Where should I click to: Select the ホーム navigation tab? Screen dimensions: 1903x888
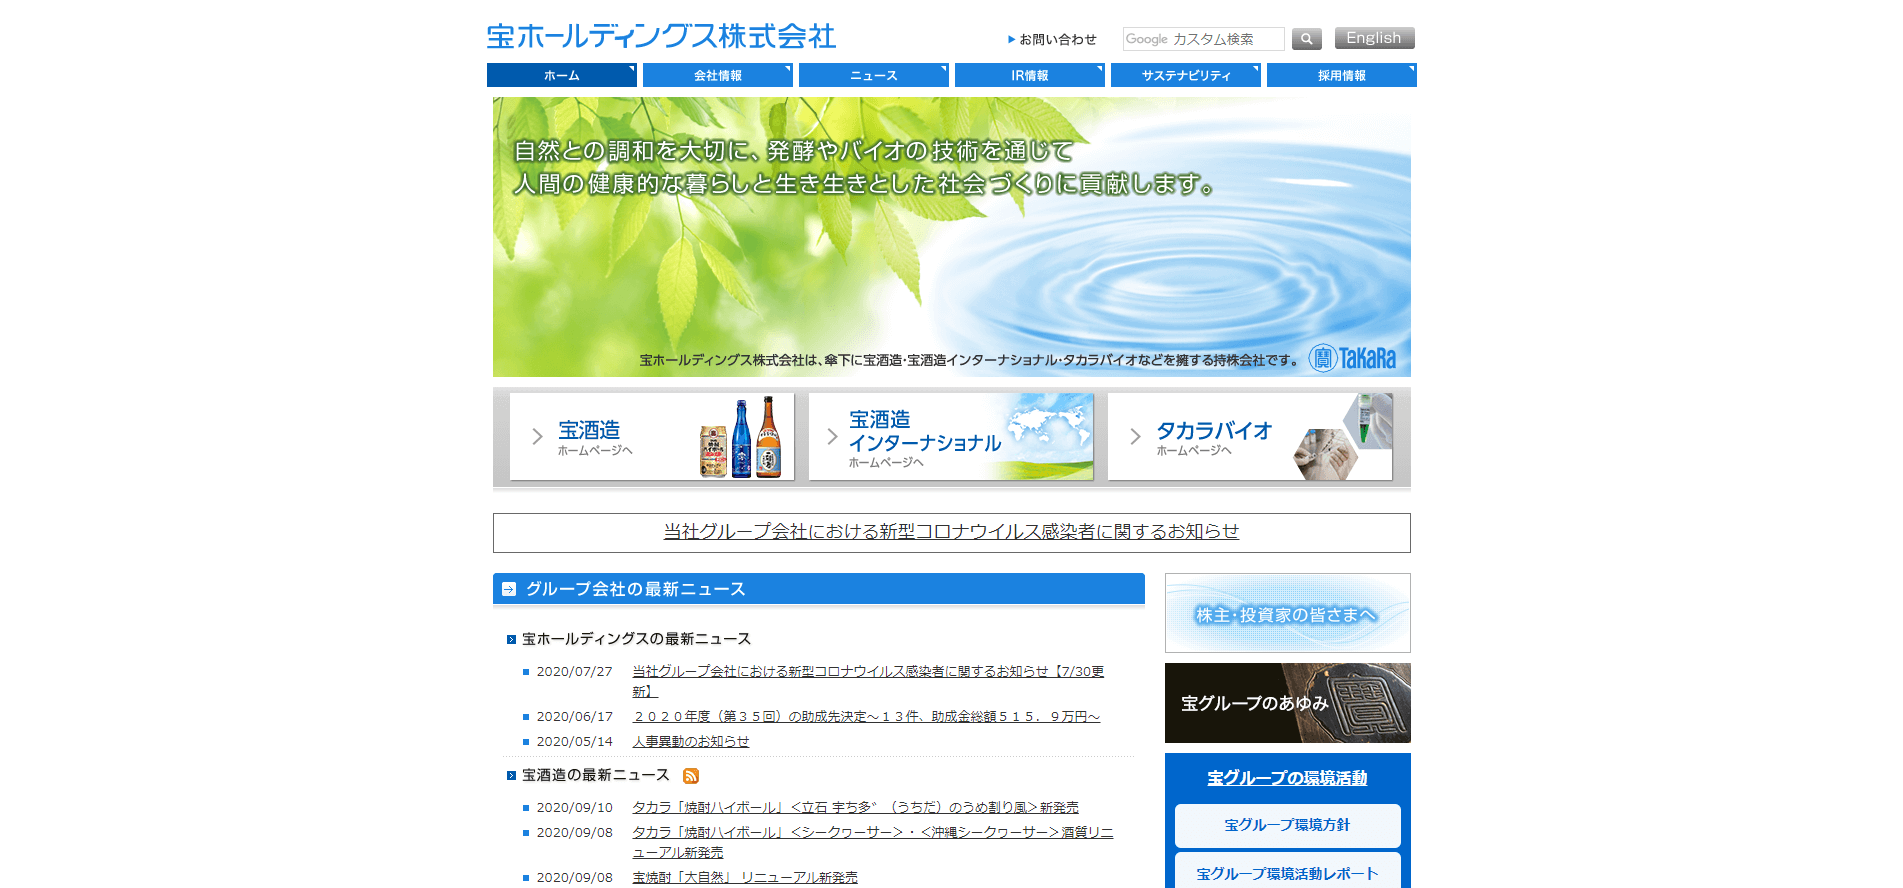pos(561,76)
